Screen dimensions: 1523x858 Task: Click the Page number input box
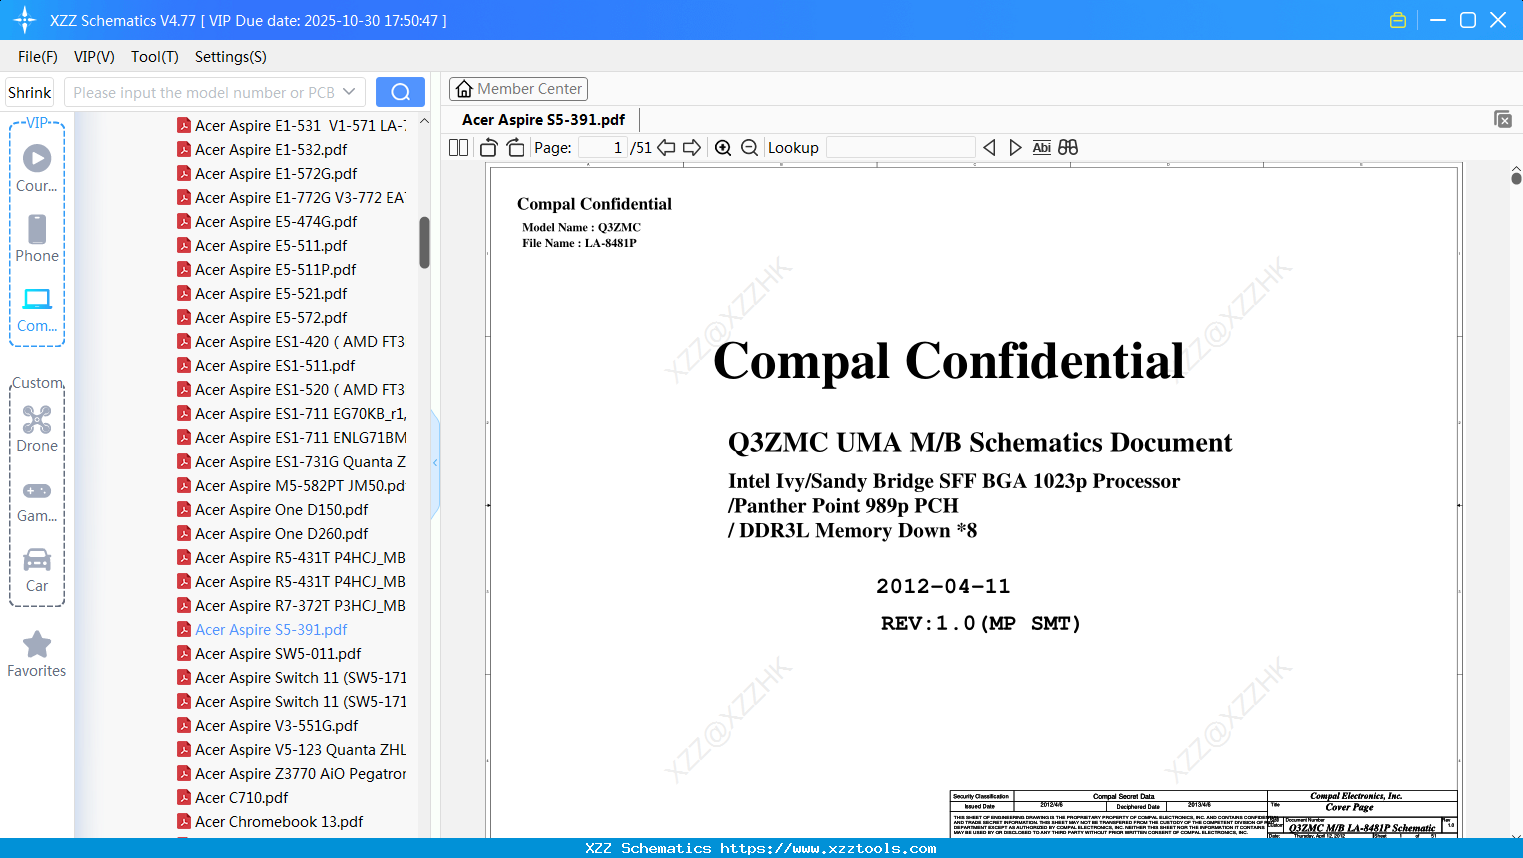[x=603, y=148]
